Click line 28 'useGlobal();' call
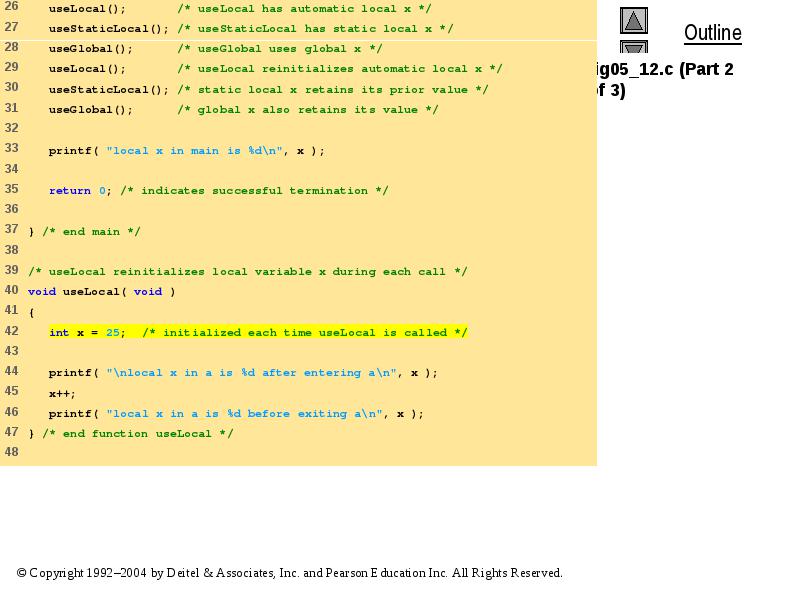800x600 pixels. pos(91,49)
